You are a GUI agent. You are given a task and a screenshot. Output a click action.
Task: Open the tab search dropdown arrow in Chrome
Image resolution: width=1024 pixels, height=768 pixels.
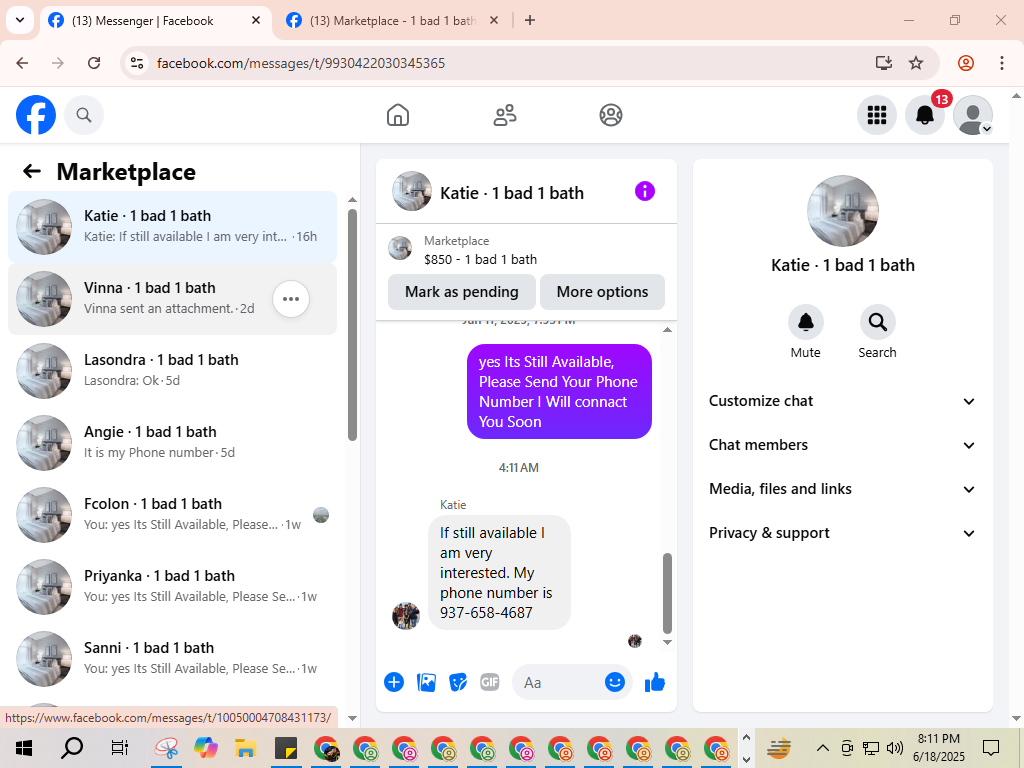pyautogui.click(x=20, y=20)
